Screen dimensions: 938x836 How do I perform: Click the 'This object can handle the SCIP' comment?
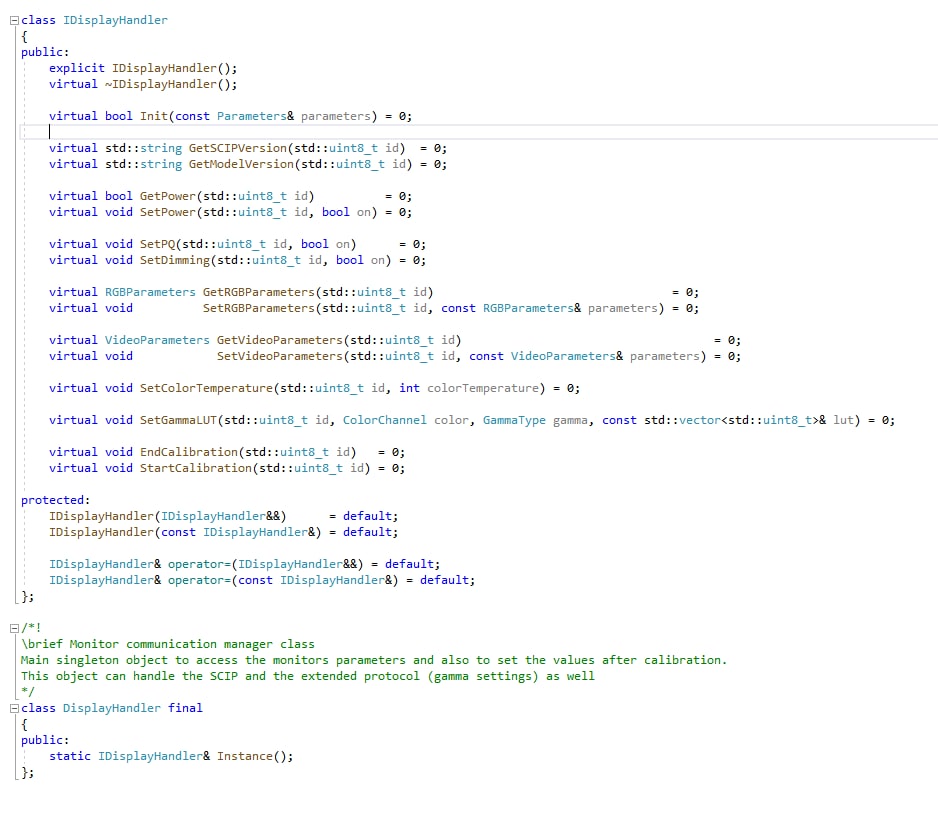click(x=307, y=676)
